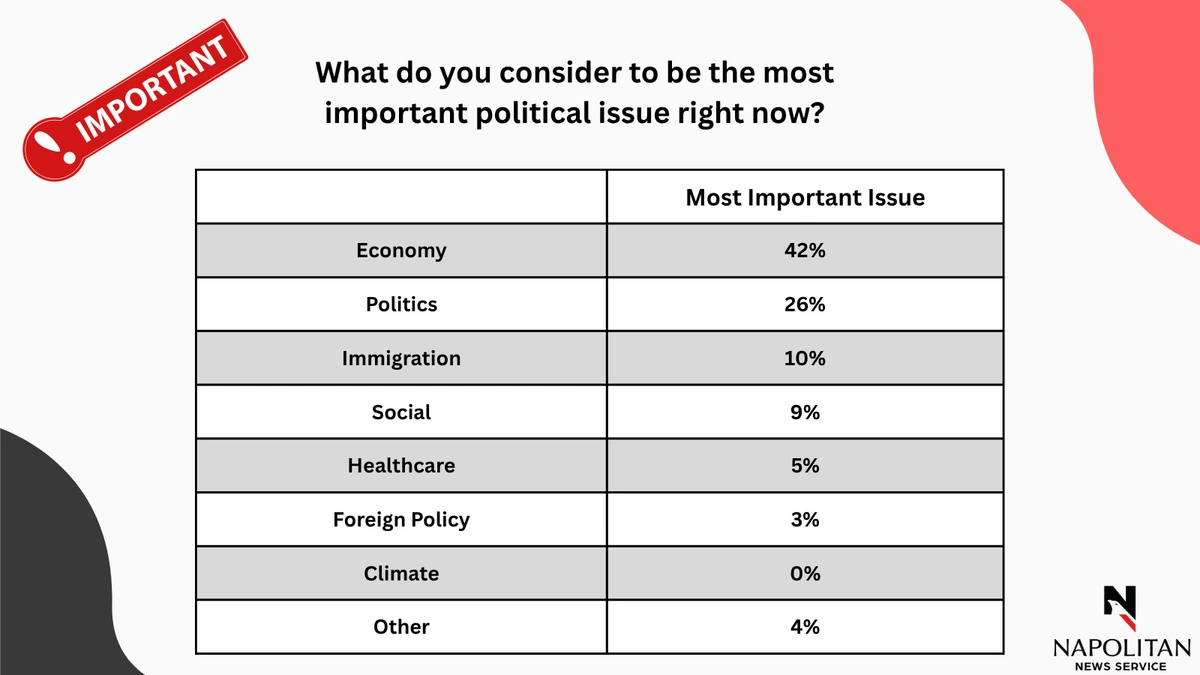
Task: Select the Foreign Policy row label
Action: coord(401,519)
